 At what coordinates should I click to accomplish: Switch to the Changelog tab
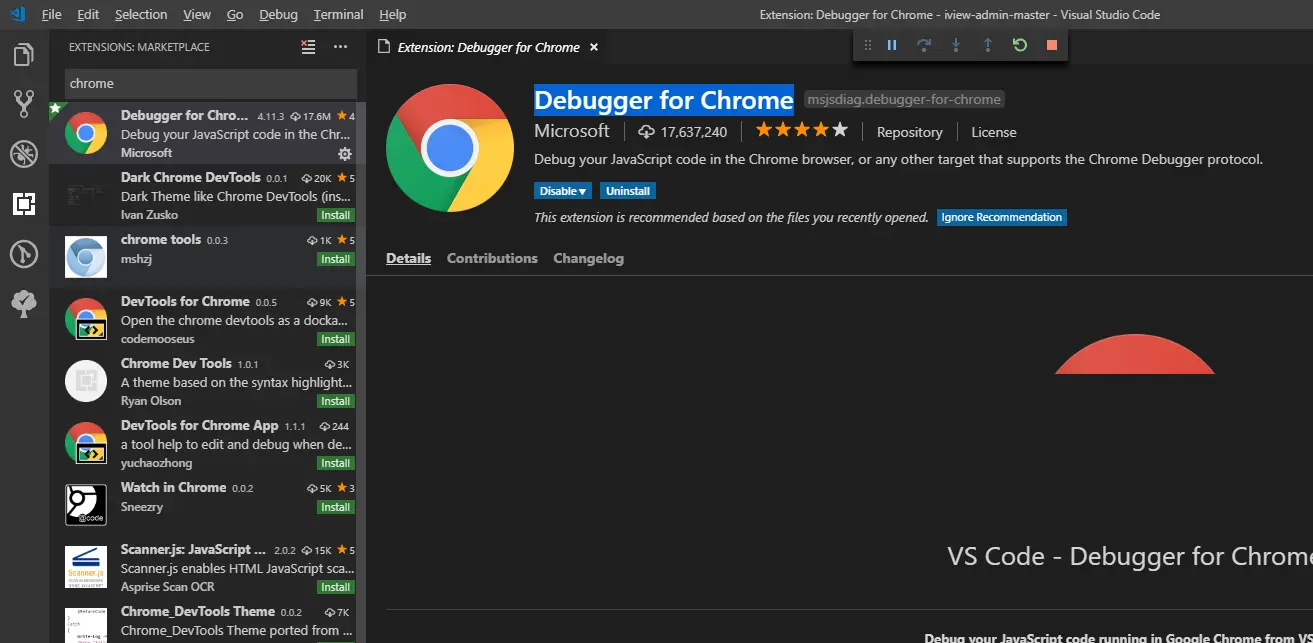click(x=588, y=258)
